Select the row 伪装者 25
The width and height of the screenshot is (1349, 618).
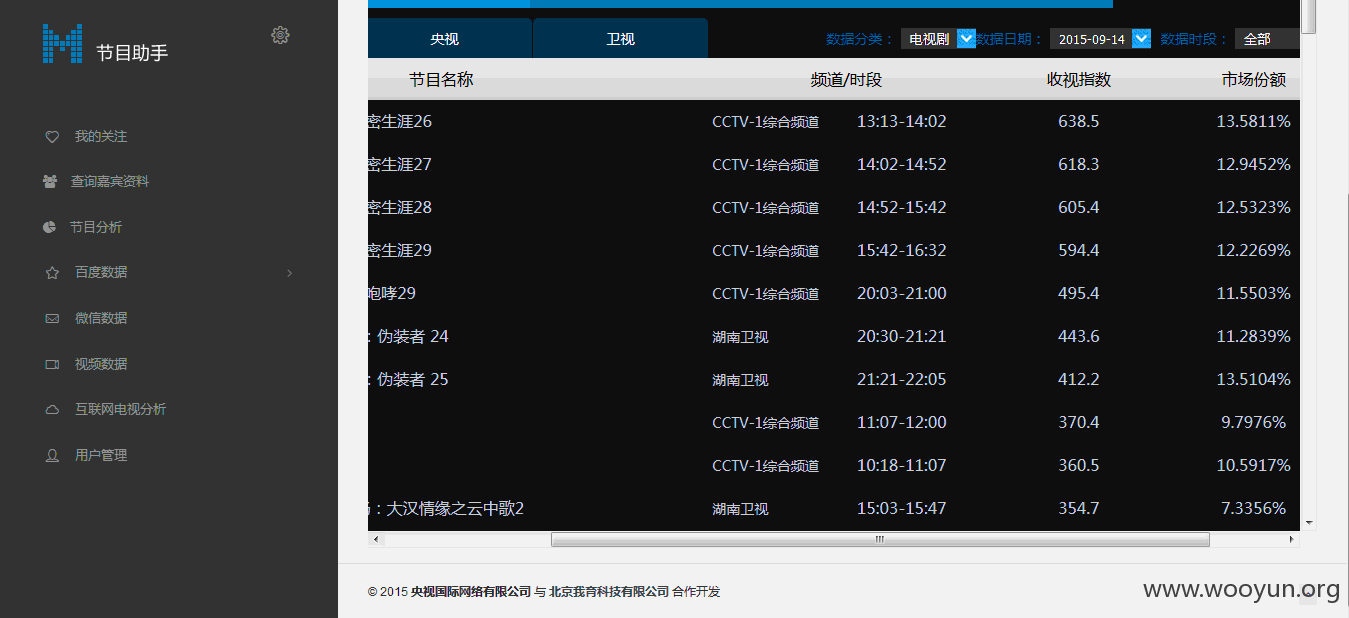coord(834,379)
